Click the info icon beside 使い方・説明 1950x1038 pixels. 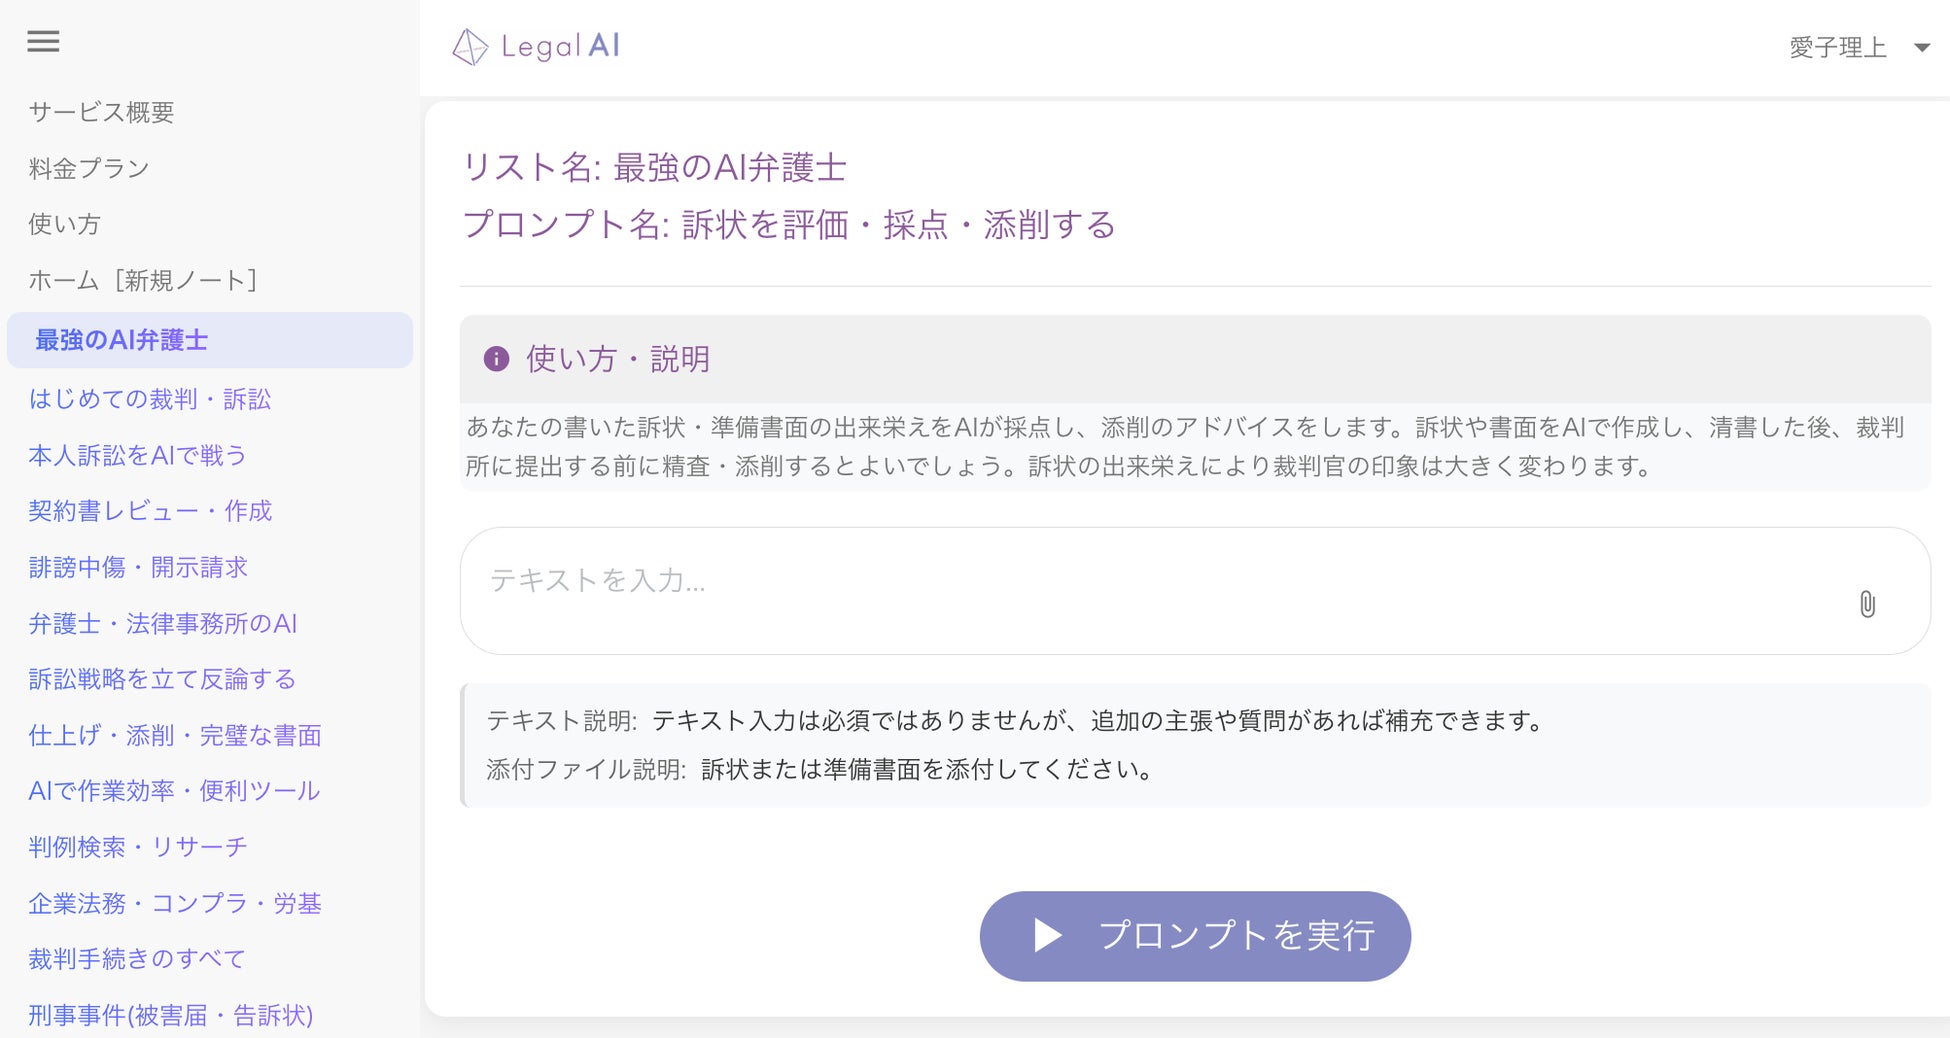[496, 359]
